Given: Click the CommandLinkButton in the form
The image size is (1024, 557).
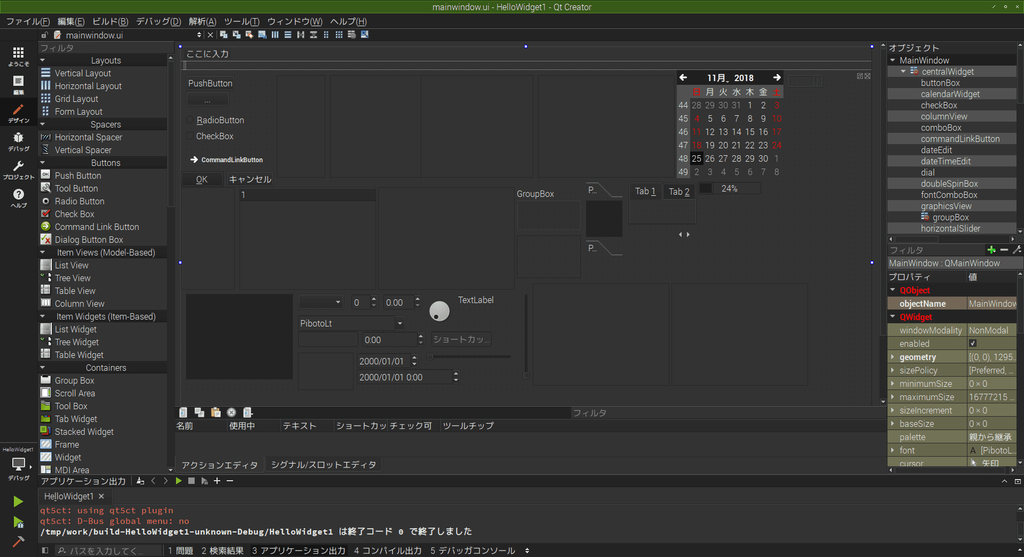Looking at the screenshot, I should (x=226, y=159).
